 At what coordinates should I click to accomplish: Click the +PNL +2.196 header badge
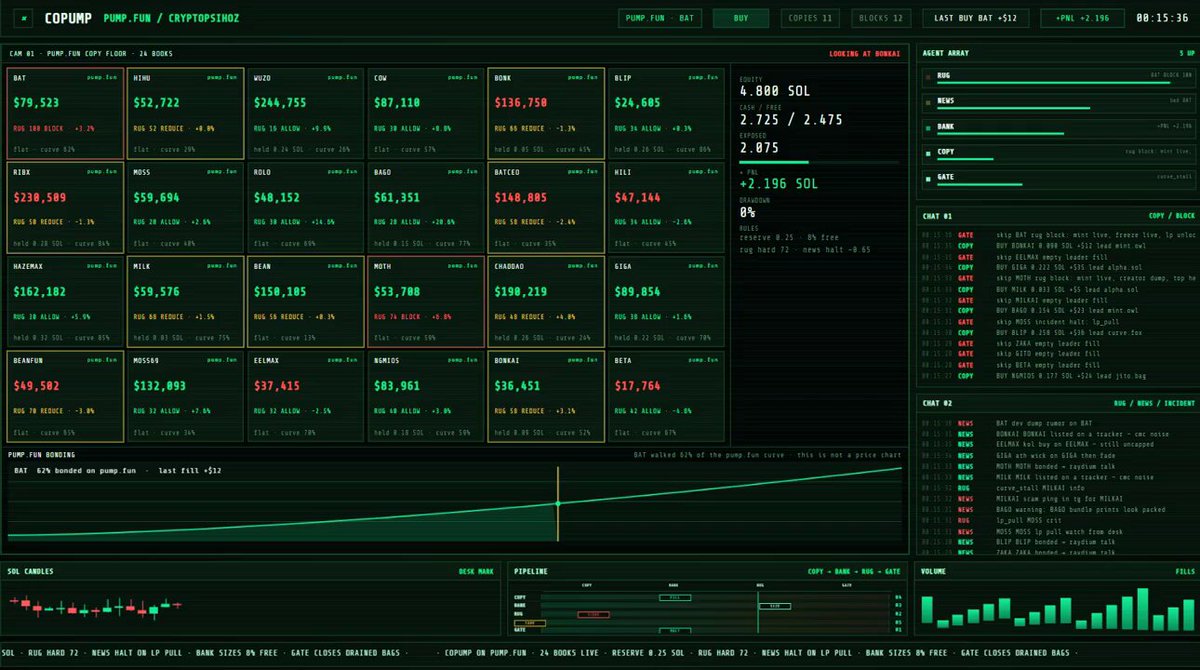1083,18
